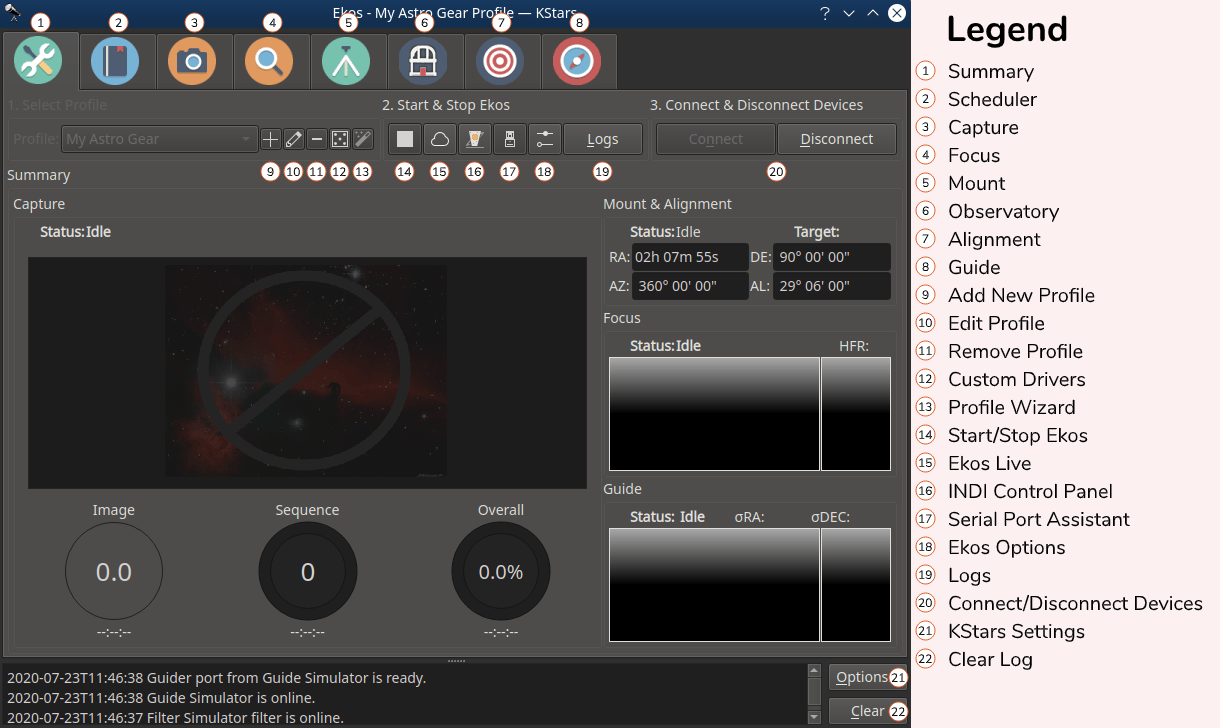Open Ekos Live cloud icon
Image resolution: width=1220 pixels, height=728 pixels.
tap(440, 139)
